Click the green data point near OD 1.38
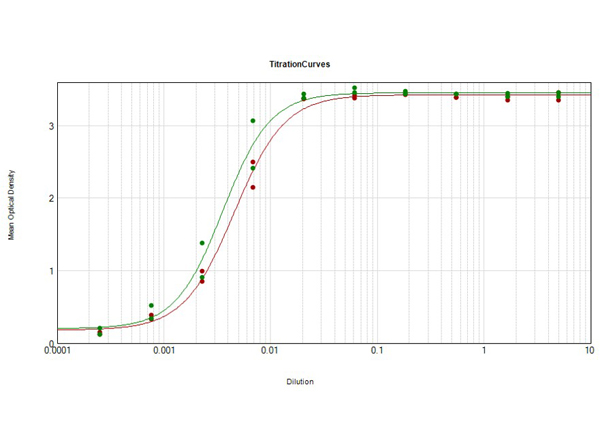600x447 pixels. tap(202, 243)
